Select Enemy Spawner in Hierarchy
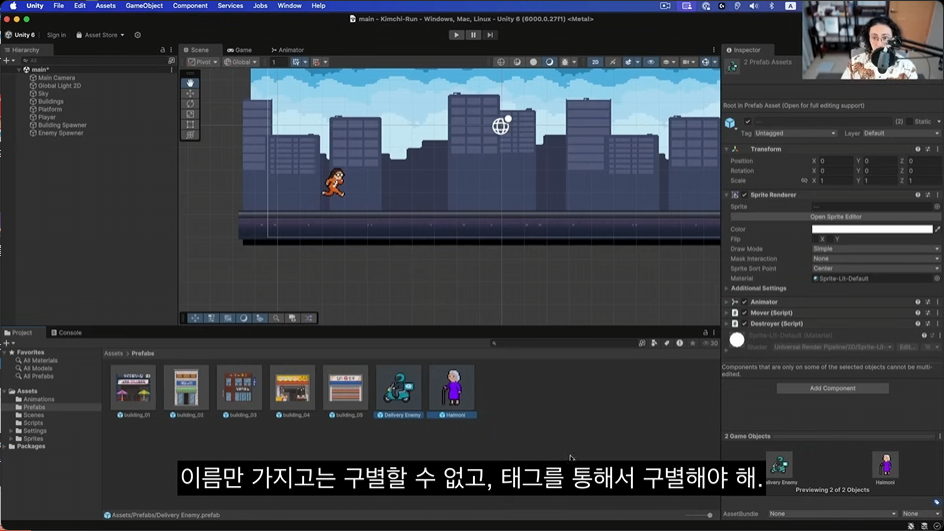This screenshot has width=944, height=531. [60, 133]
